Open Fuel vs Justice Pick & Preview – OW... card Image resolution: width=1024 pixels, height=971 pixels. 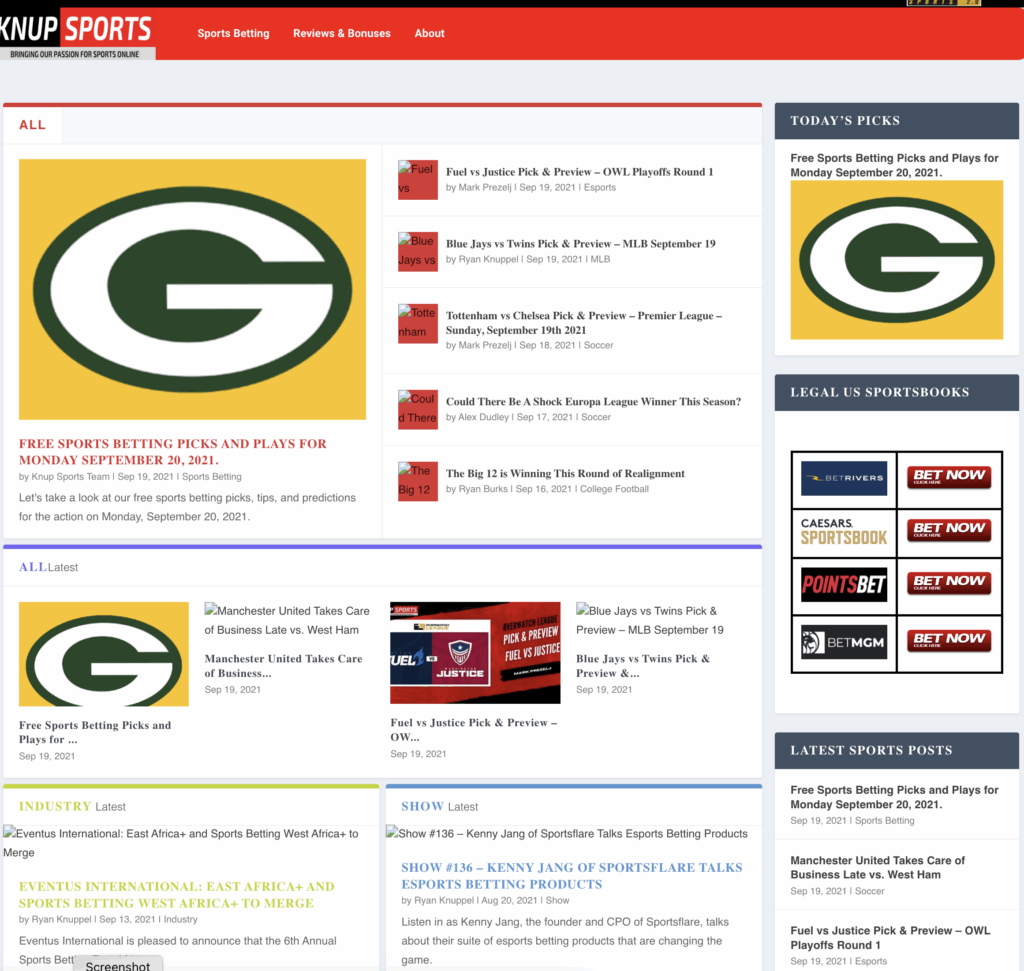click(x=473, y=729)
